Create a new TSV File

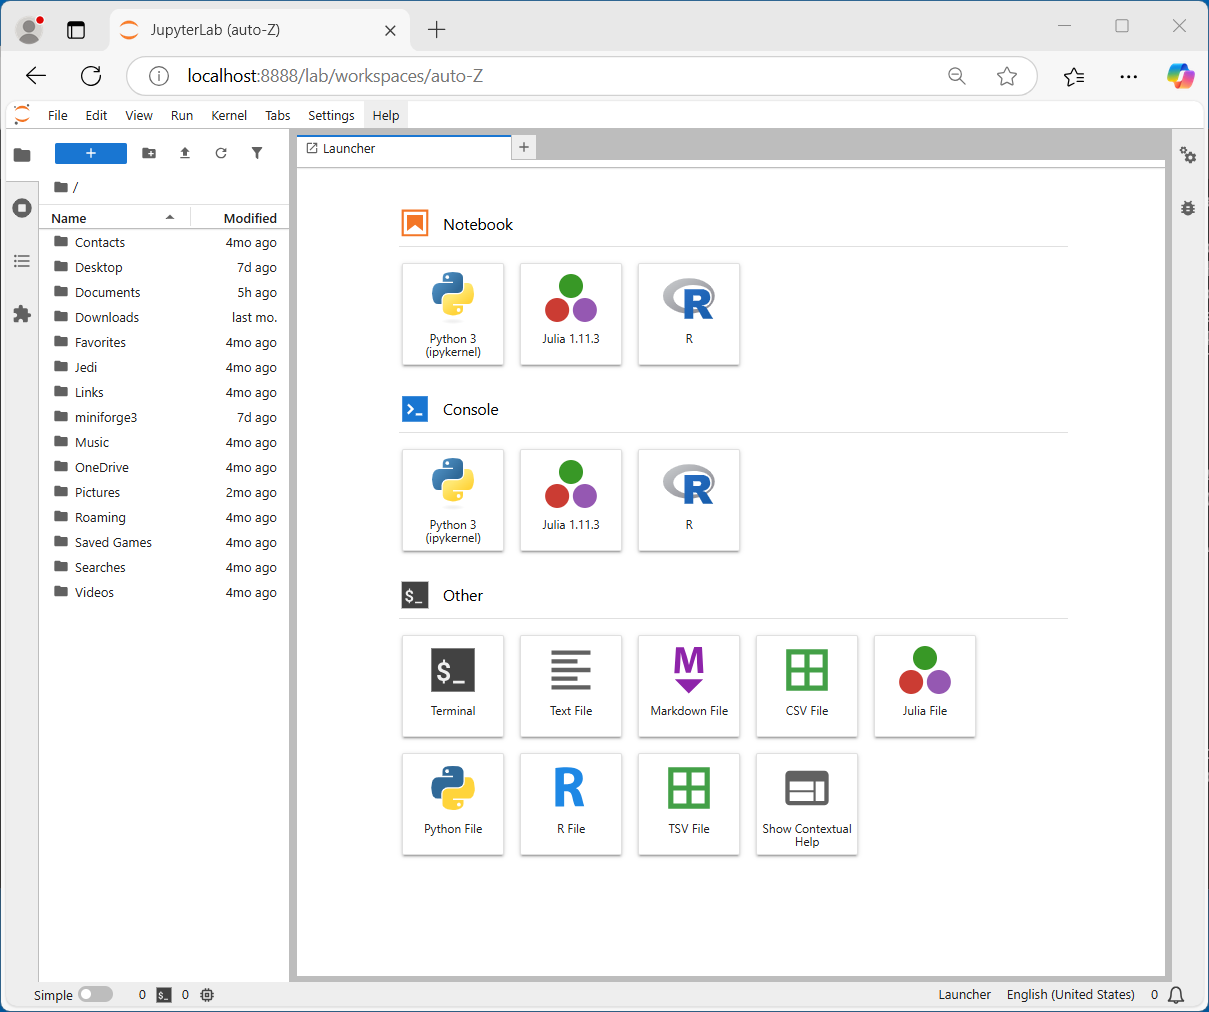pos(689,804)
